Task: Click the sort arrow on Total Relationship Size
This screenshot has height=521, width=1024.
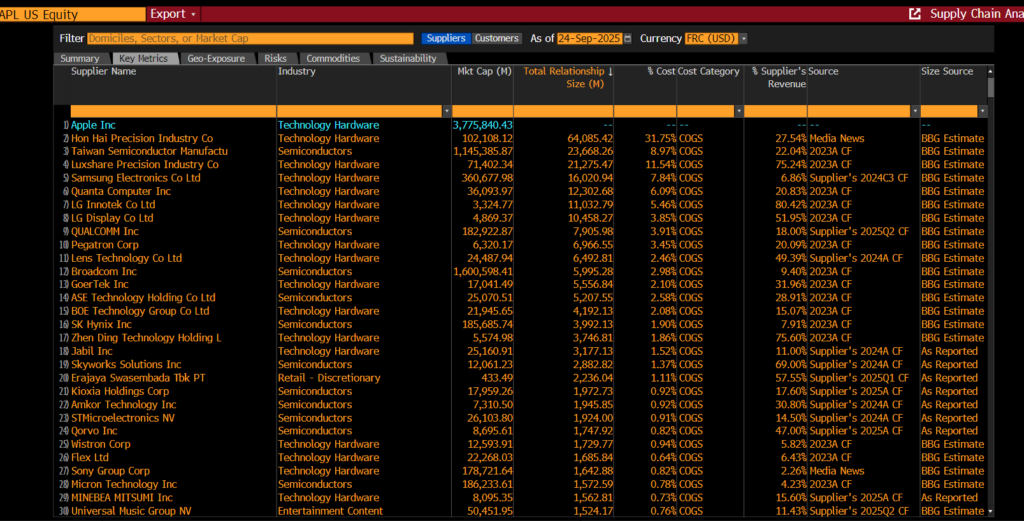Action: pos(610,72)
